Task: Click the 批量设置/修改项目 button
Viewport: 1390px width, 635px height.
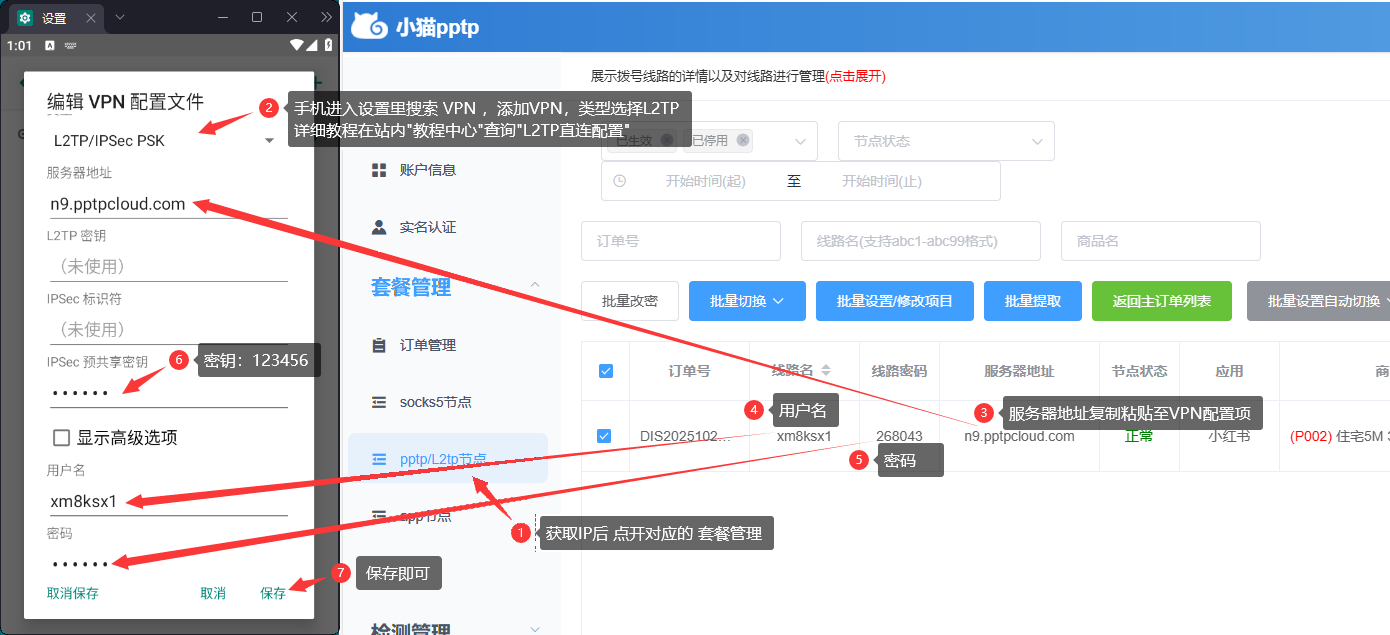Action: pos(895,301)
